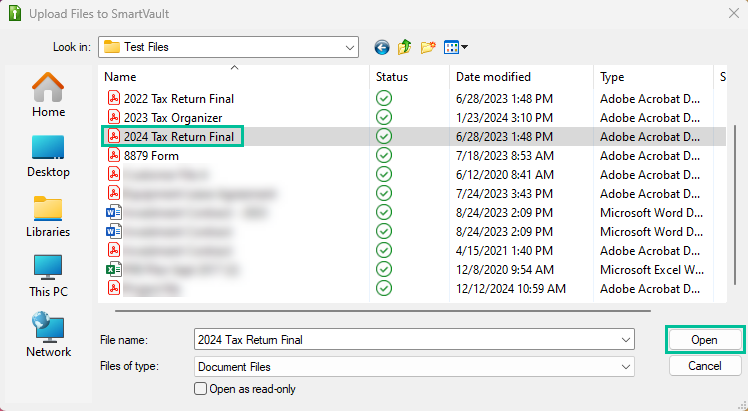Click the Cancel button

point(704,366)
